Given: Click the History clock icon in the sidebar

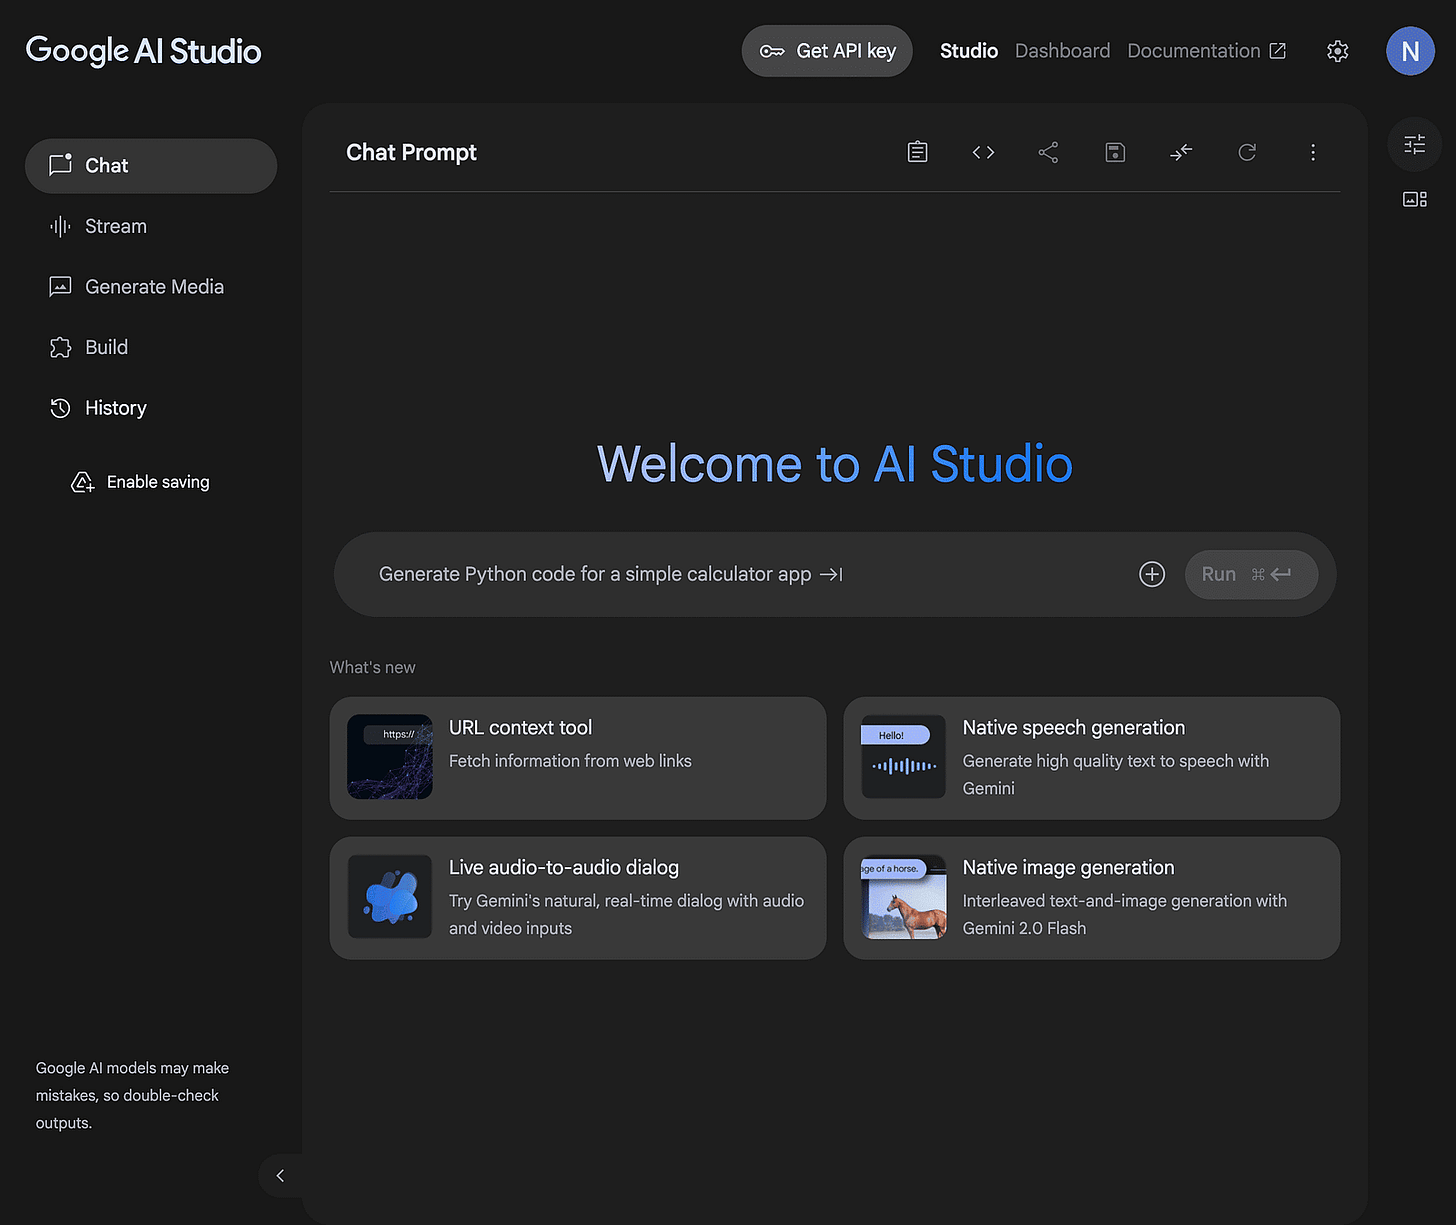Looking at the screenshot, I should tap(60, 408).
